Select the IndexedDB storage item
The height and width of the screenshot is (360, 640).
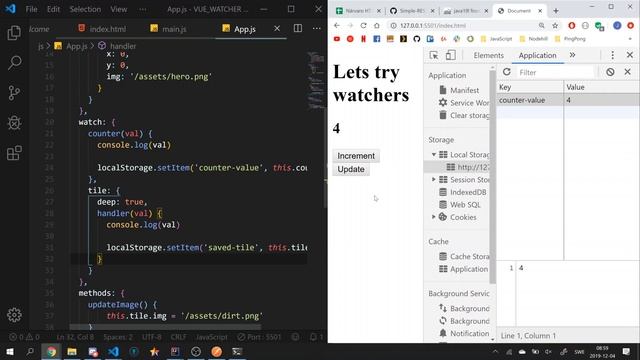(x=463, y=192)
